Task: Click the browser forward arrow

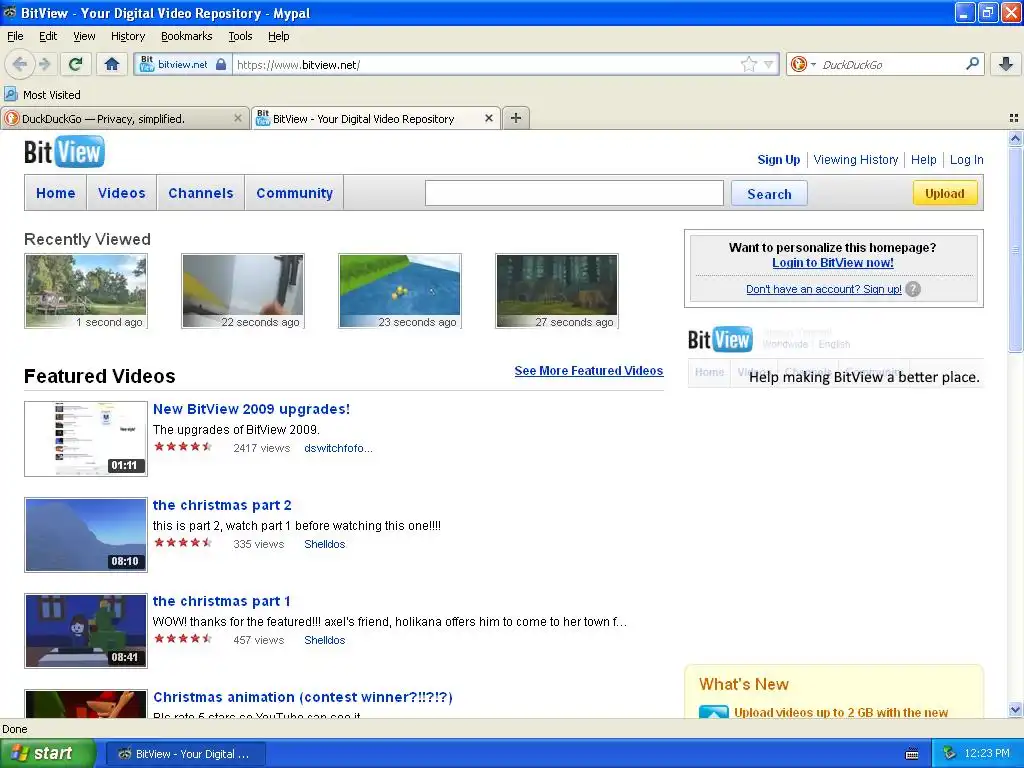Action: pyautogui.click(x=44, y=64)
